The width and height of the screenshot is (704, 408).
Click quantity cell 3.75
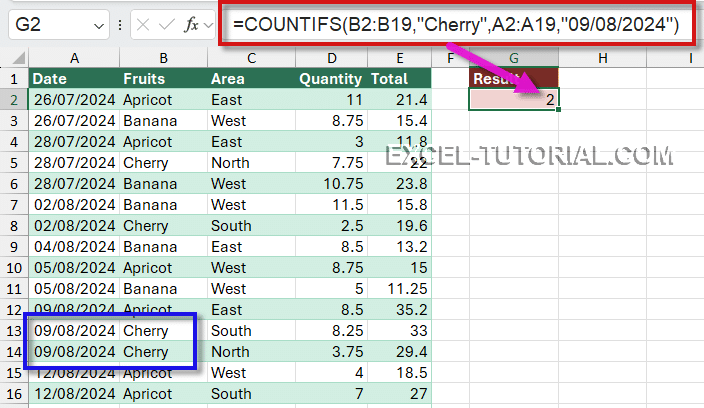click(331, 351)
